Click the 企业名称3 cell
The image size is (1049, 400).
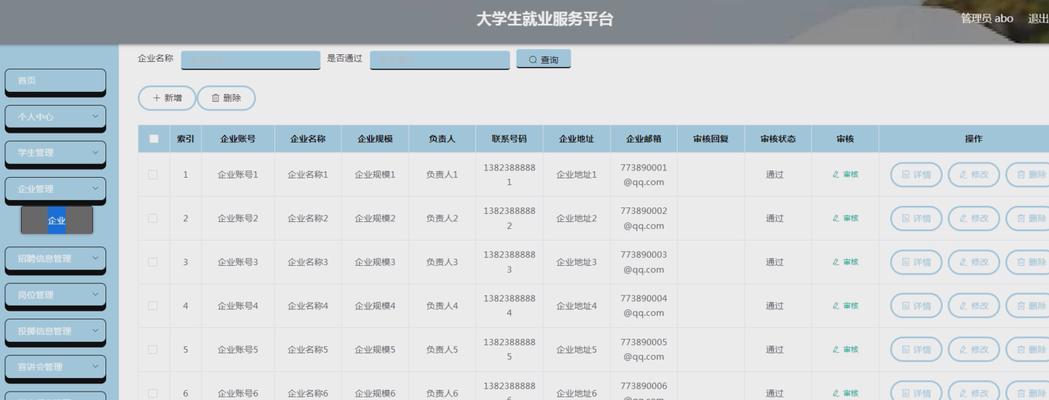[308, 262]
